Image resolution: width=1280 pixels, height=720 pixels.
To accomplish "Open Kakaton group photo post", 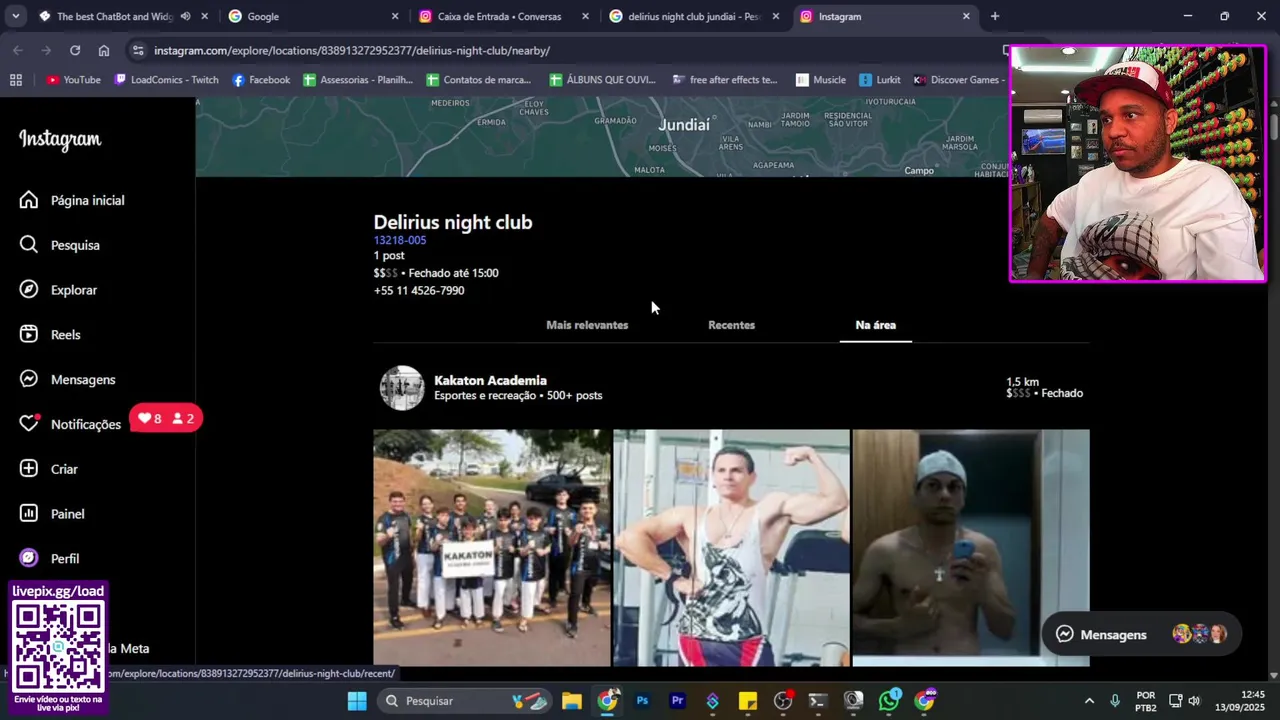I will click(492, 548).
